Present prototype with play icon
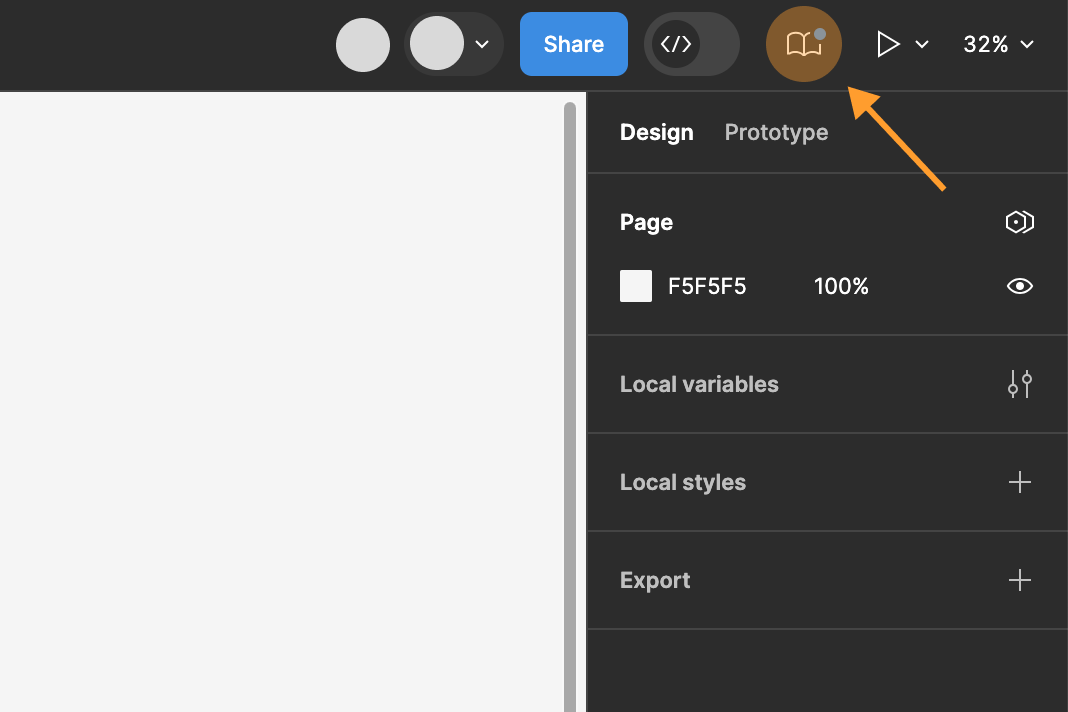Screen dimensions: 1068x712 coord(888,44)
